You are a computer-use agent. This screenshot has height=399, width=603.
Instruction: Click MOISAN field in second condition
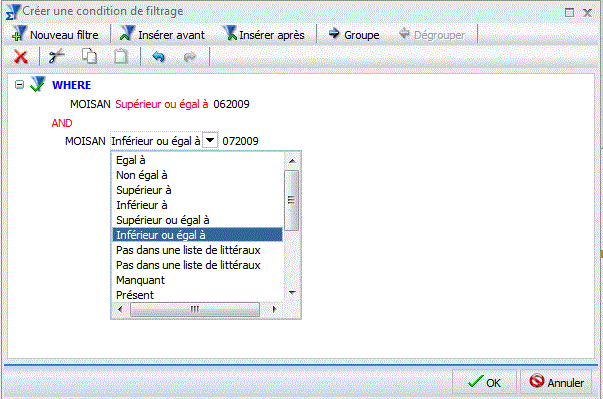click(85, 141)
